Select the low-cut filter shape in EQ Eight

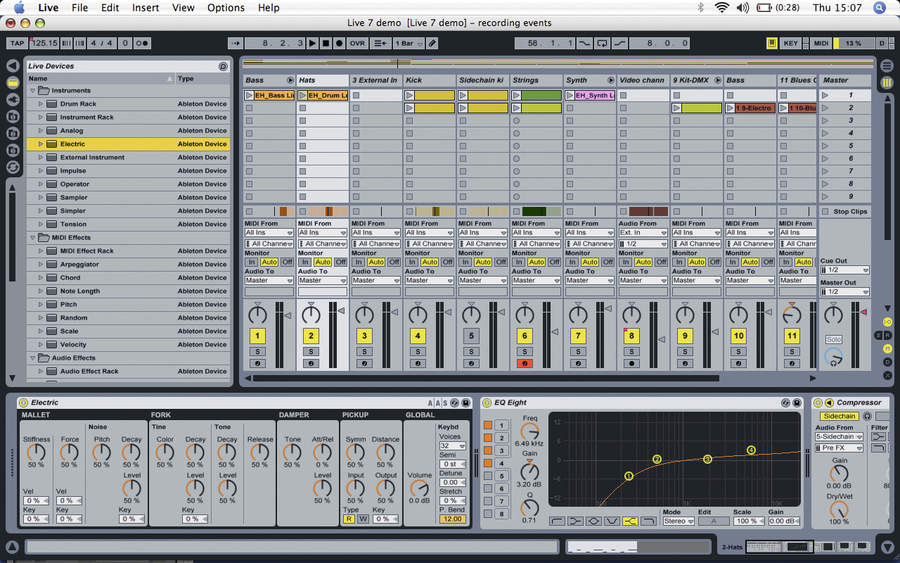[557, 521]
